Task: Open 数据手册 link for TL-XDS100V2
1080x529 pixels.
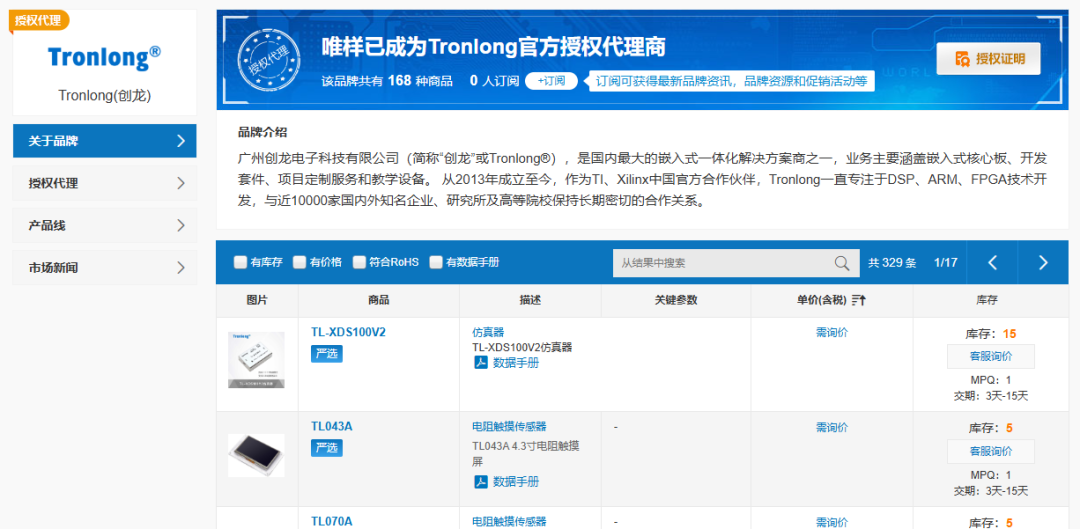Action: click(516, 363)
